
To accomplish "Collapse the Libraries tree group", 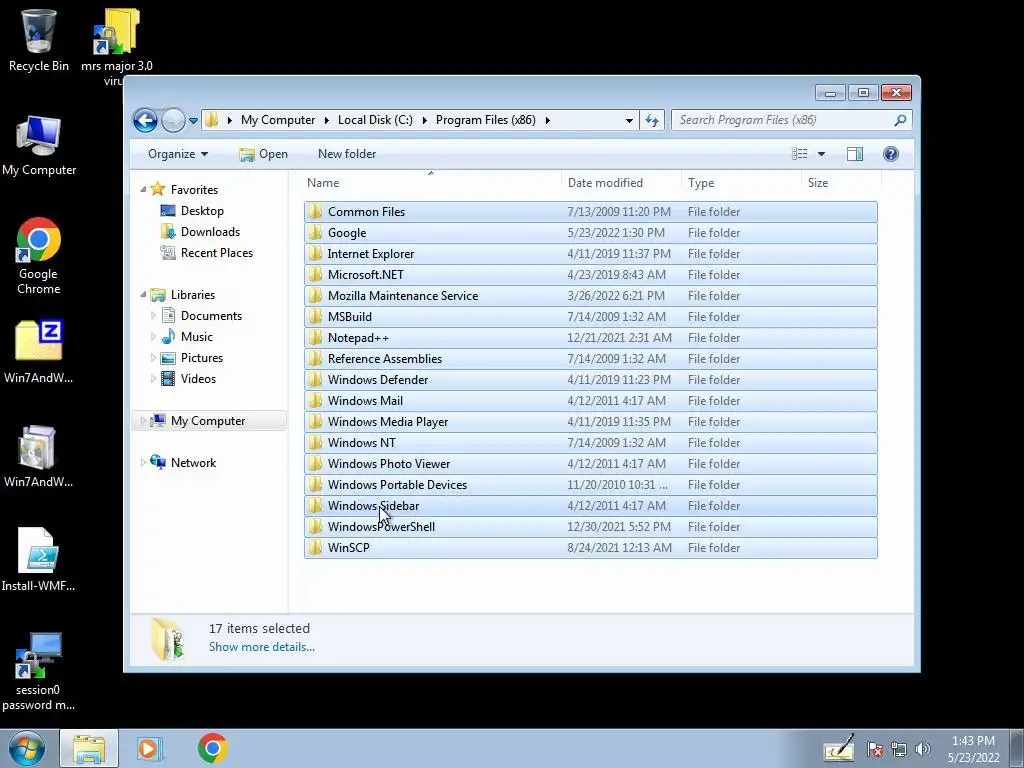I will [x=143, y=295].
